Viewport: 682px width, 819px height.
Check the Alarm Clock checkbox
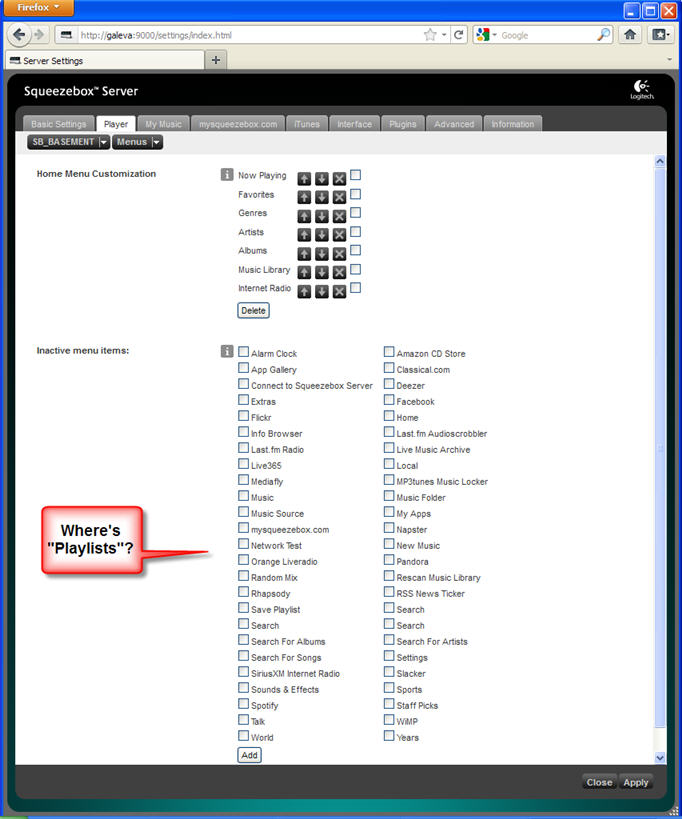(x=244, y=353)
